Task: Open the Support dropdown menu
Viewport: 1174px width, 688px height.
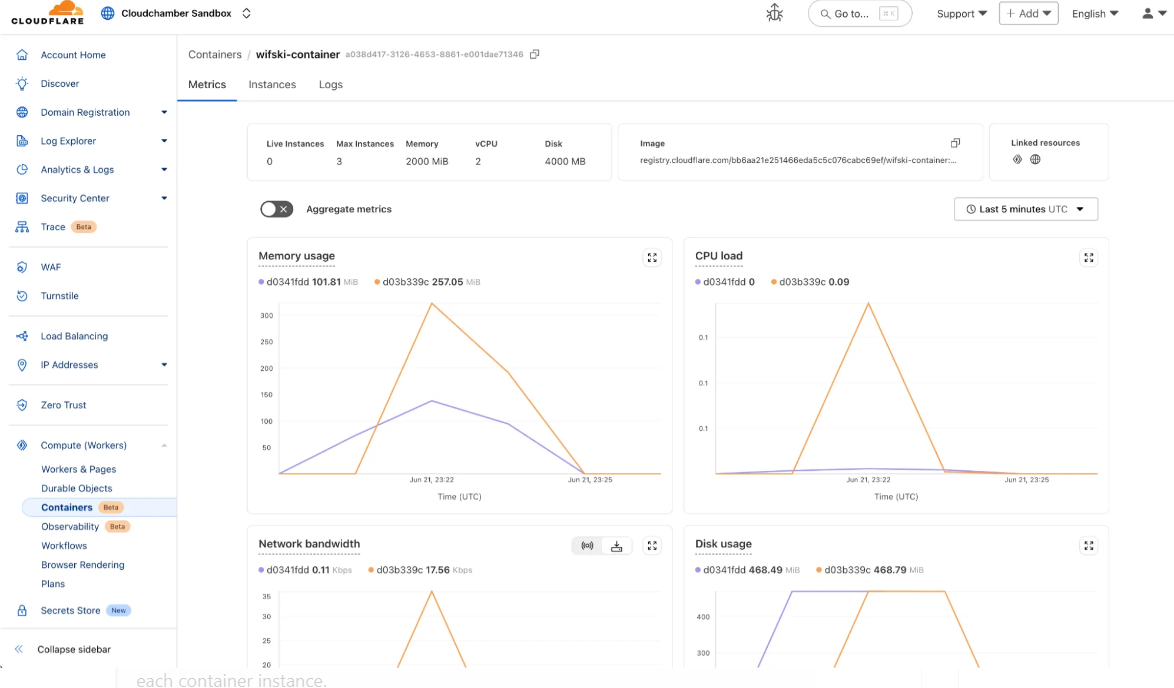Action: click(x=961, y=13)
